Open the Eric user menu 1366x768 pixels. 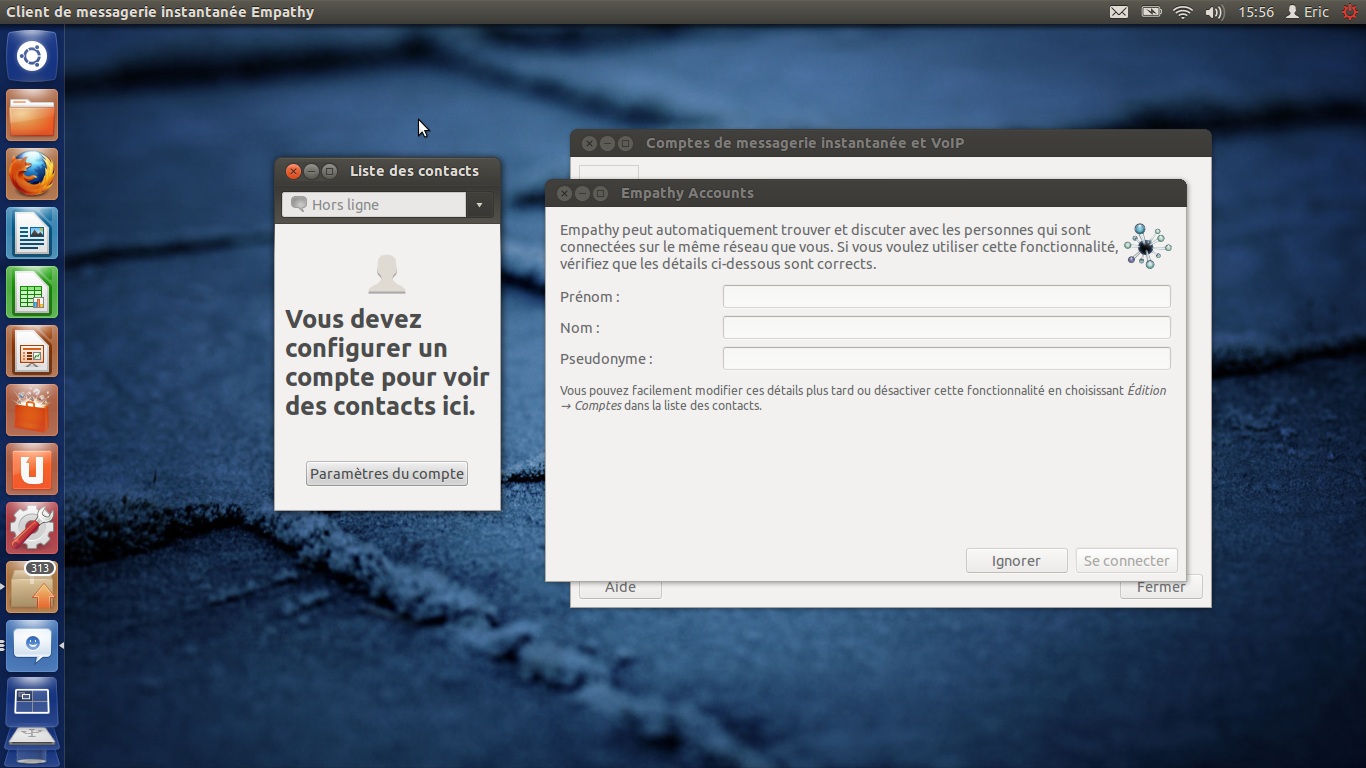pos(1307,12)
